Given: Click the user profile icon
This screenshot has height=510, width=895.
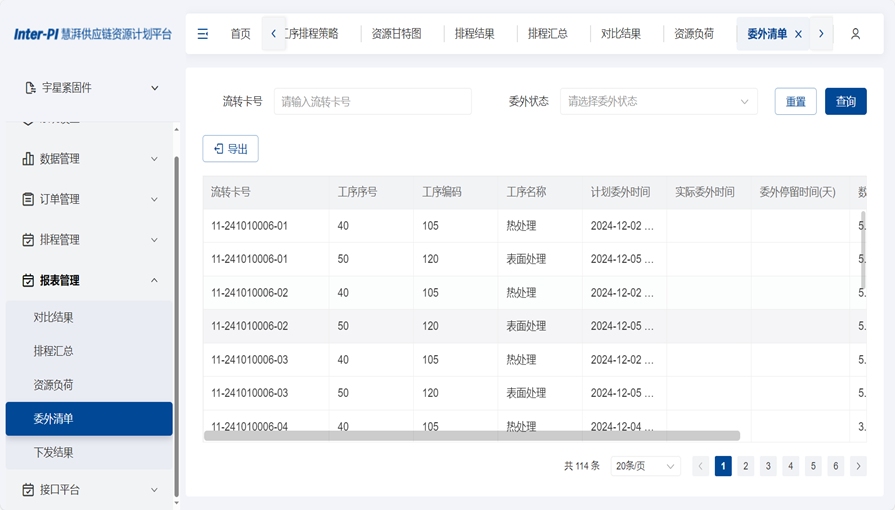Looking at the screenshot, I should [855, 34].
